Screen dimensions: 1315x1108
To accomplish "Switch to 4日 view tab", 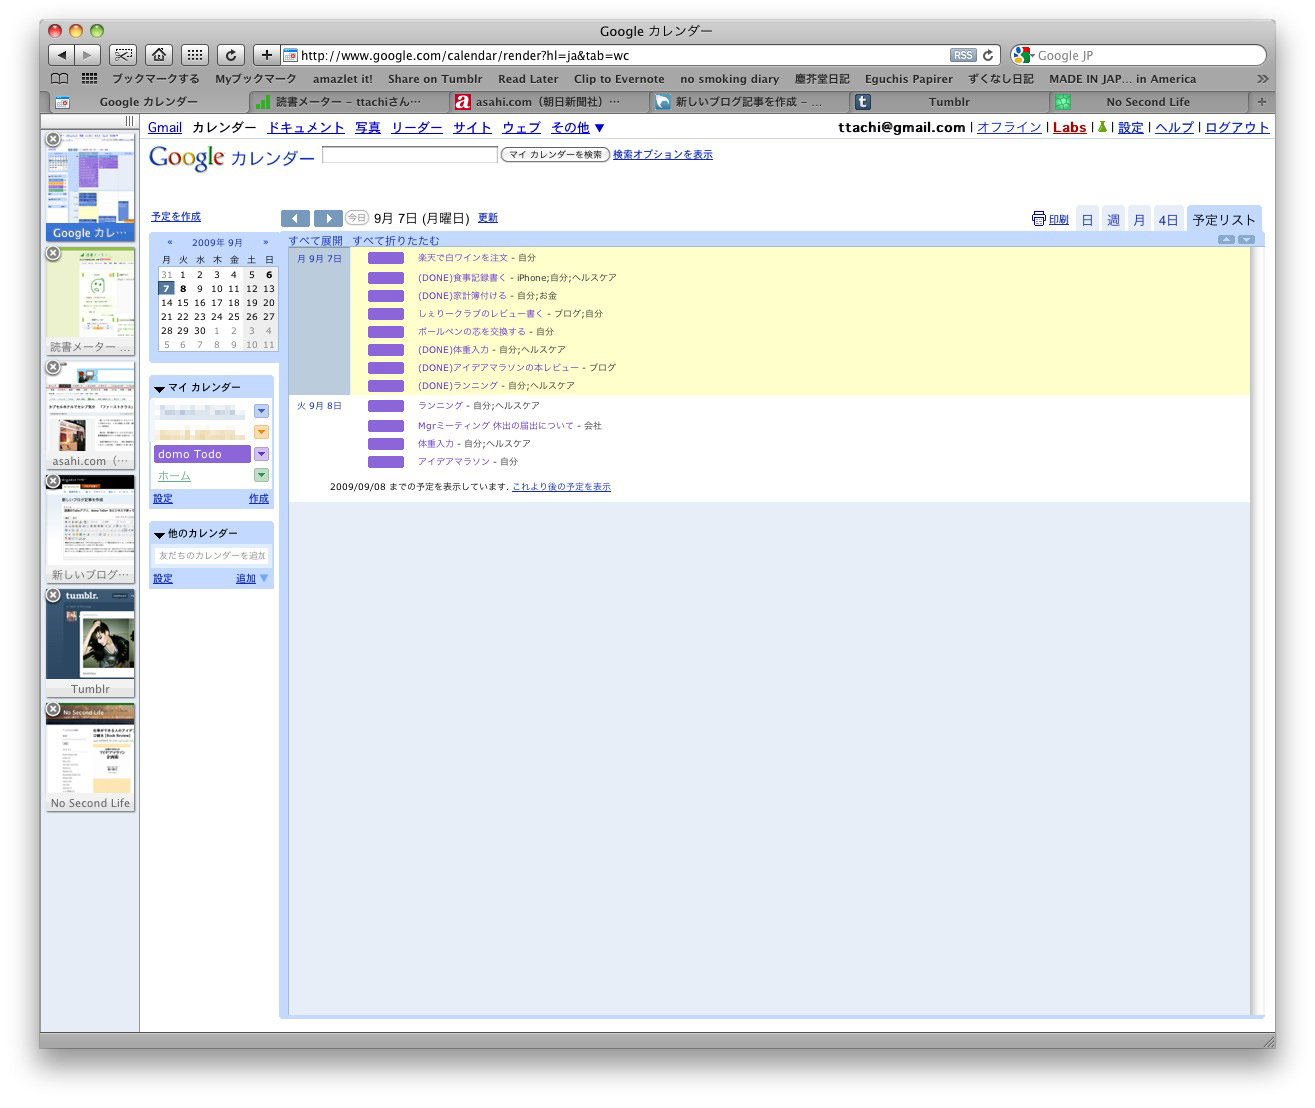I will (1168, 220).
